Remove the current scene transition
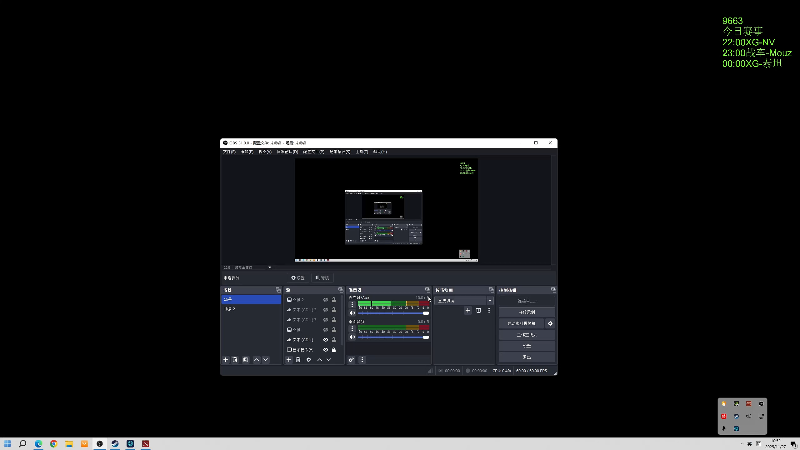This screenshot has width=800, height=450. coord(479,310)
